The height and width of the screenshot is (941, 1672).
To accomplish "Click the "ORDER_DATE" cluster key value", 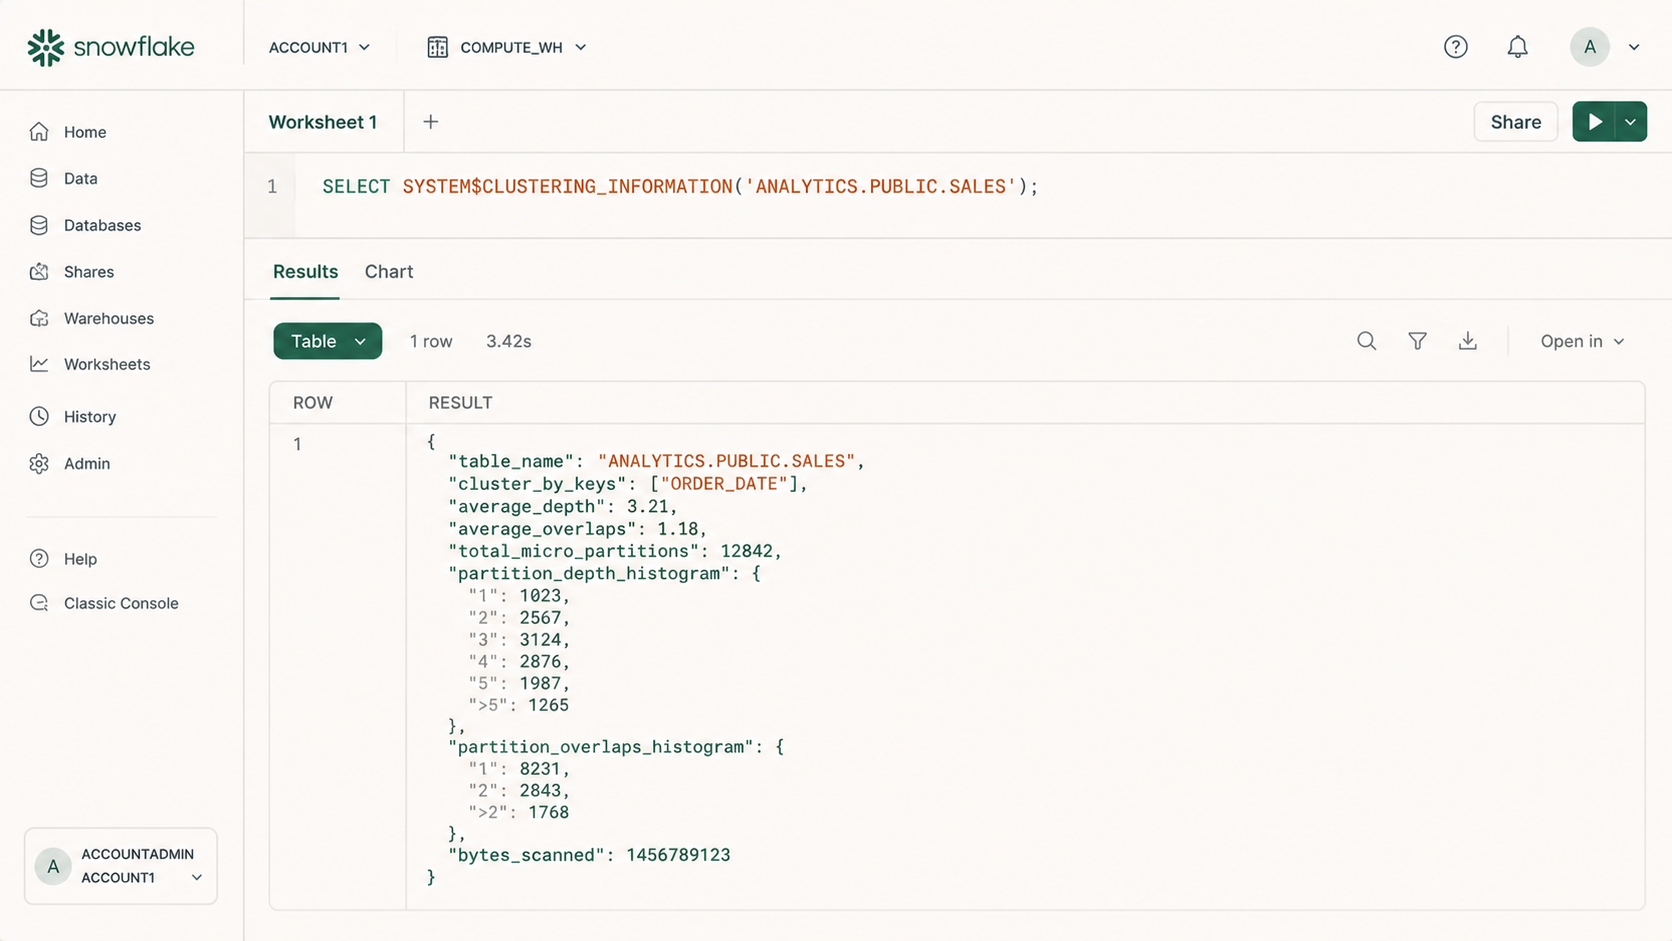I will [x=724, y=484].
